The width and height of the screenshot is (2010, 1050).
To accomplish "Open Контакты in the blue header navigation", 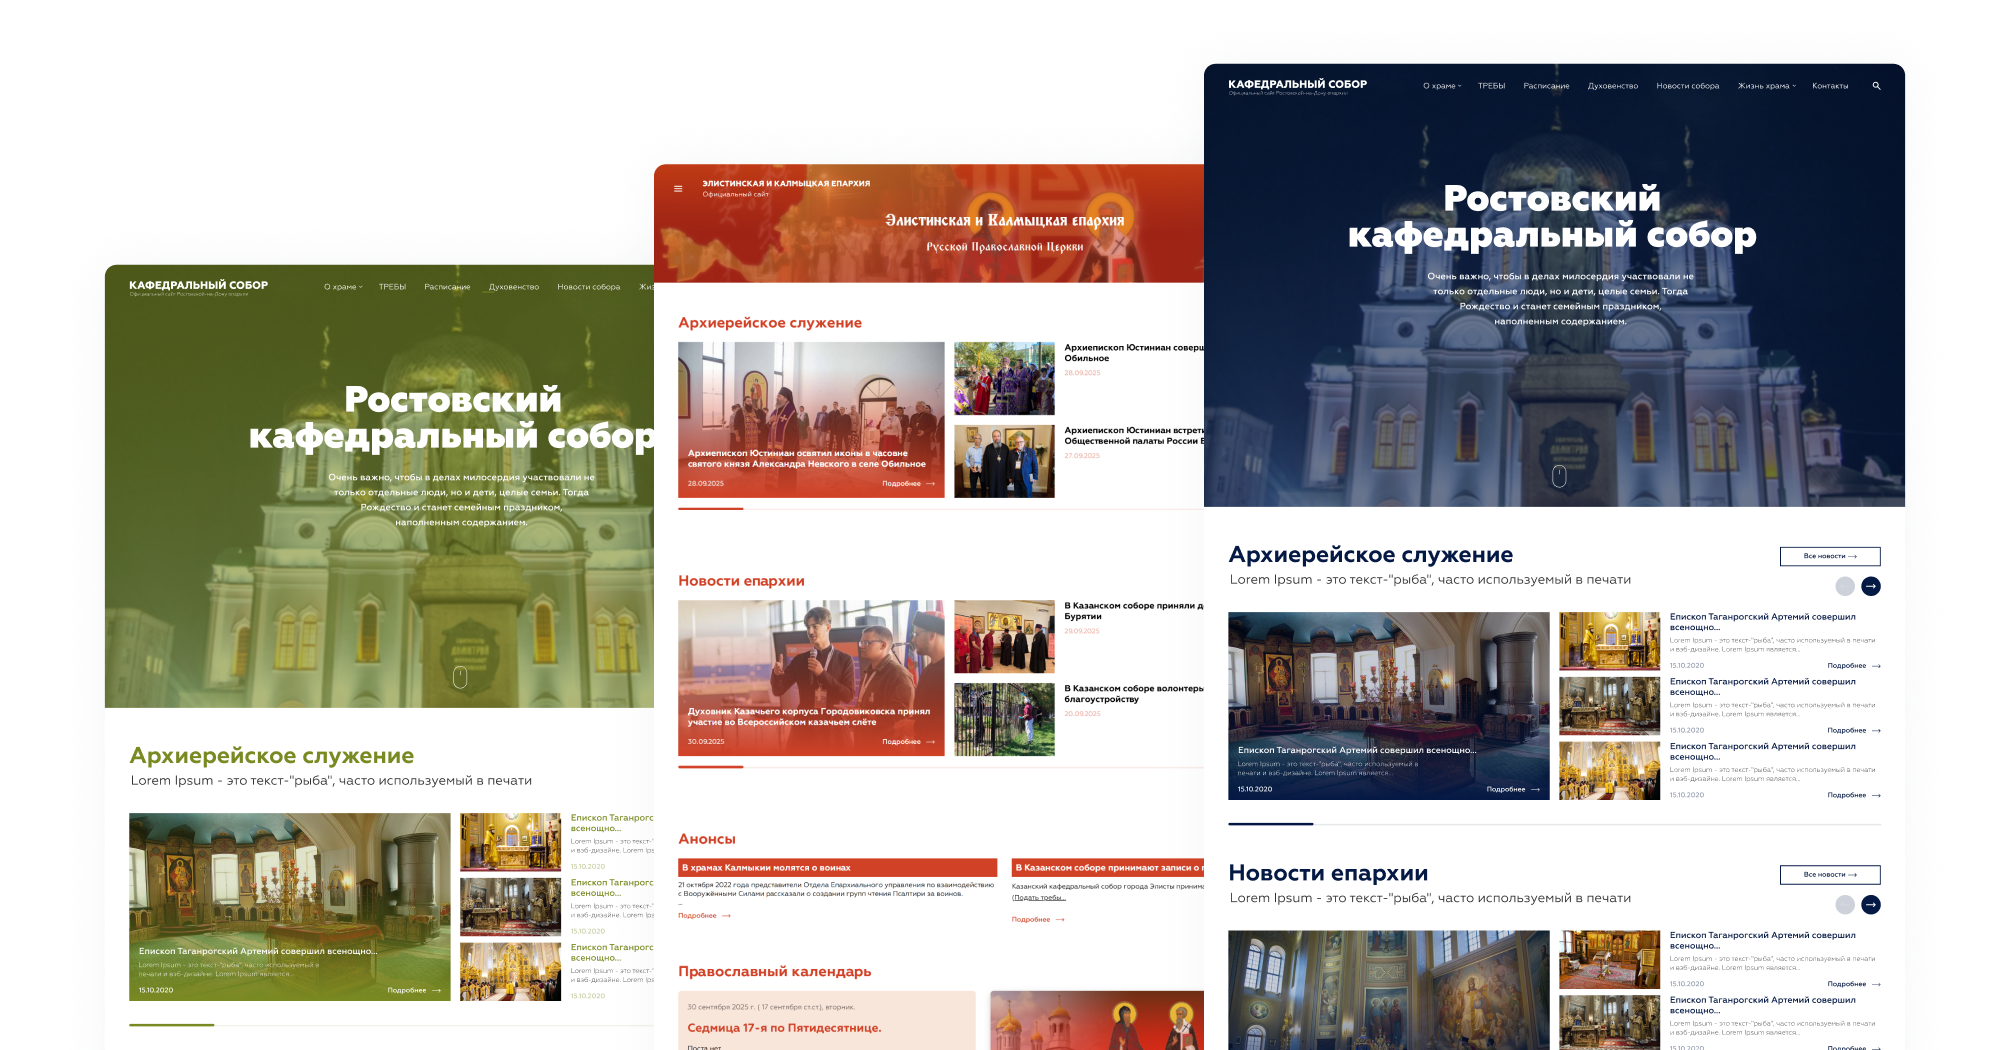I will pyautogui.click(x=1830, y=86).
